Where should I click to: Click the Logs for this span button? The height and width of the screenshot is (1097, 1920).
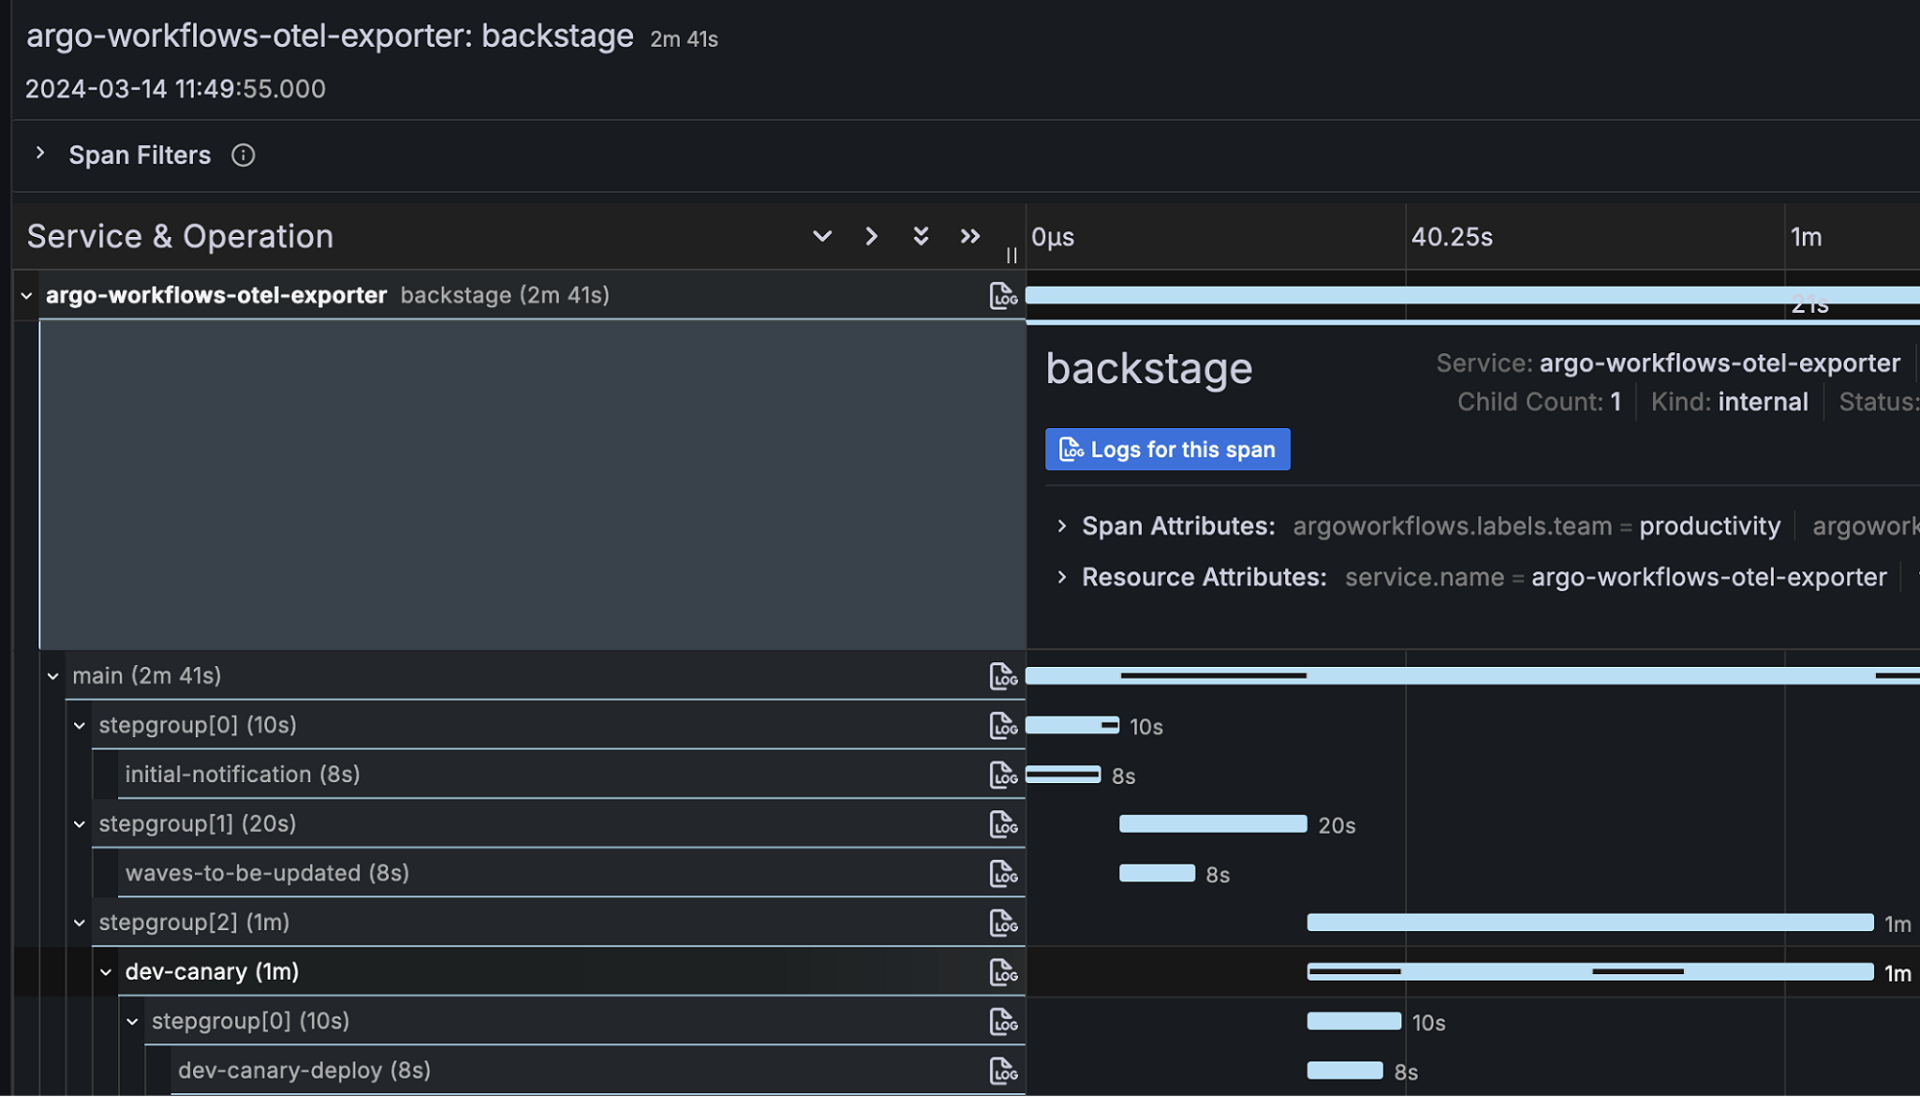[1167, 449]
